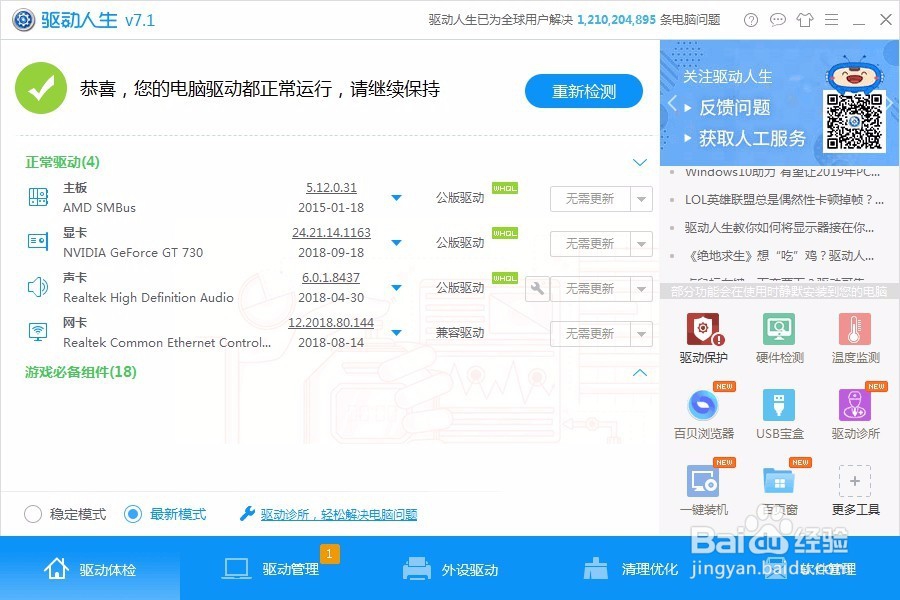
Task: Click the sound card speaker icon
Action: (38, 287)
